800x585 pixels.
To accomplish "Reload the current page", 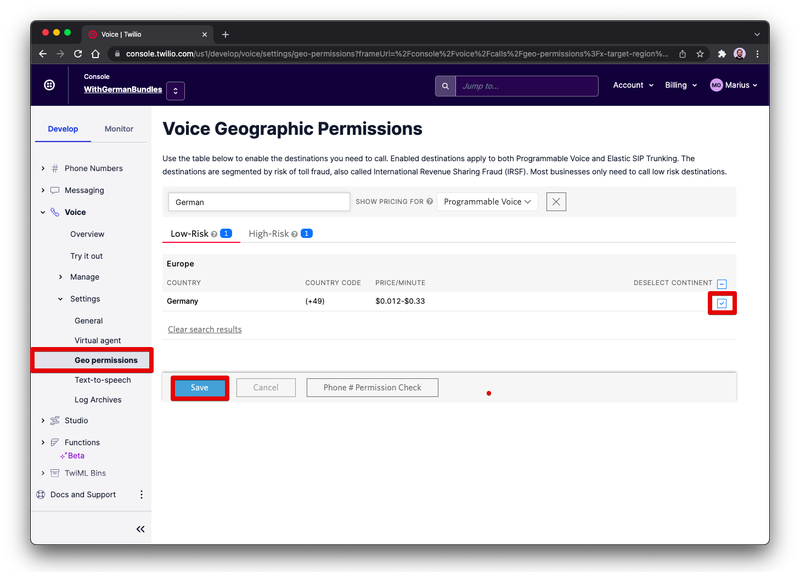I will [78, 54].
